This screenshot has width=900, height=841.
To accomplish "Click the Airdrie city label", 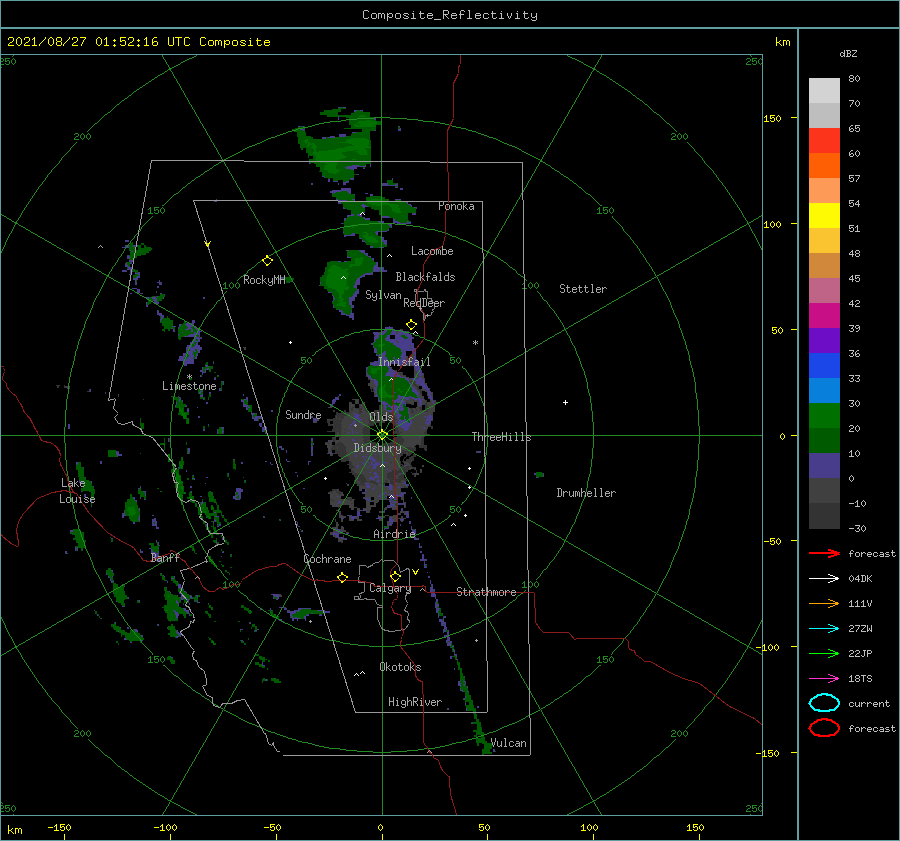I will 394,534.
